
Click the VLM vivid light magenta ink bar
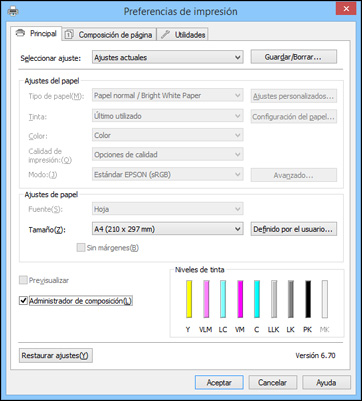[206, 299]
